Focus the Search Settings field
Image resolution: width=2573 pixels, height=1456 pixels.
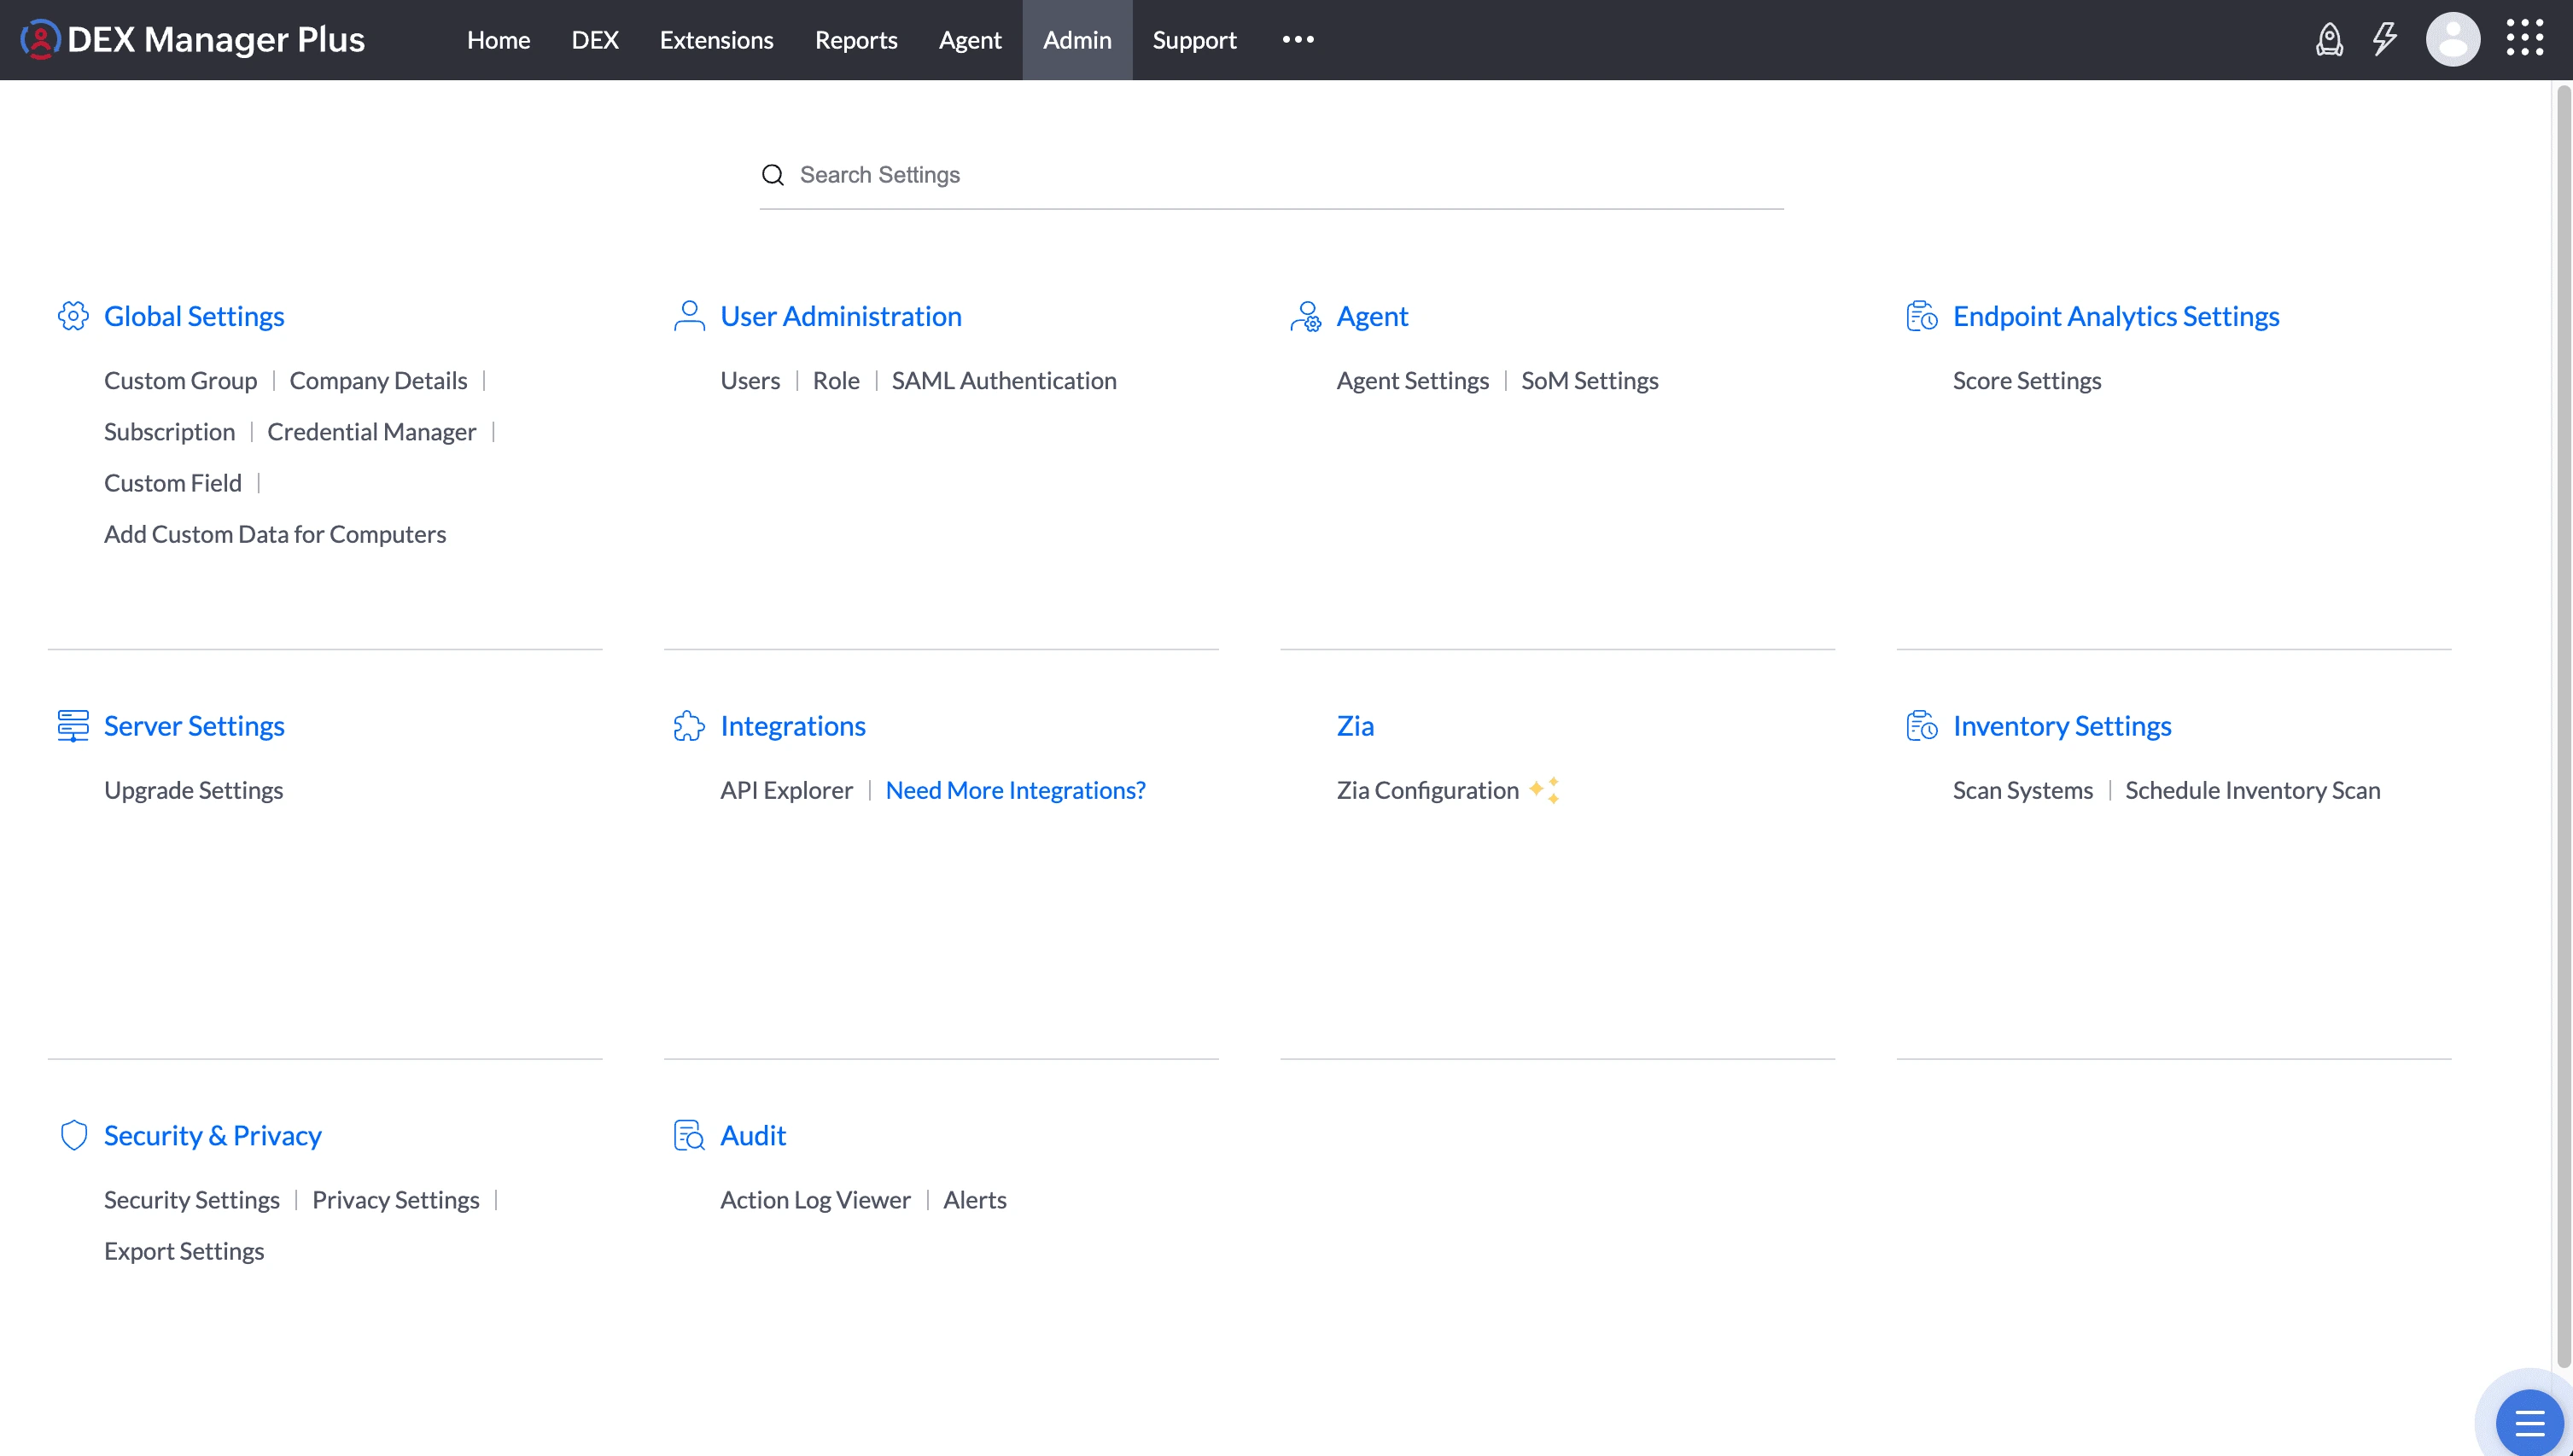pos(1271,175)
